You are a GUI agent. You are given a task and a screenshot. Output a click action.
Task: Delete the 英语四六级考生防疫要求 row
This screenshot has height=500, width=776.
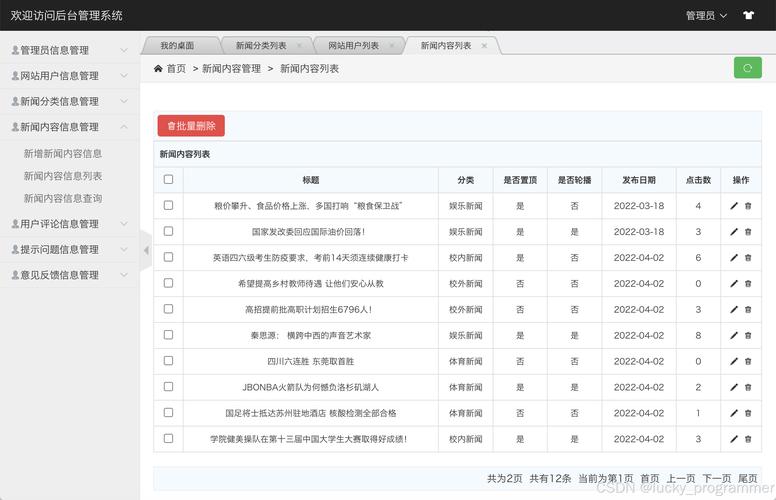point(748,257)
